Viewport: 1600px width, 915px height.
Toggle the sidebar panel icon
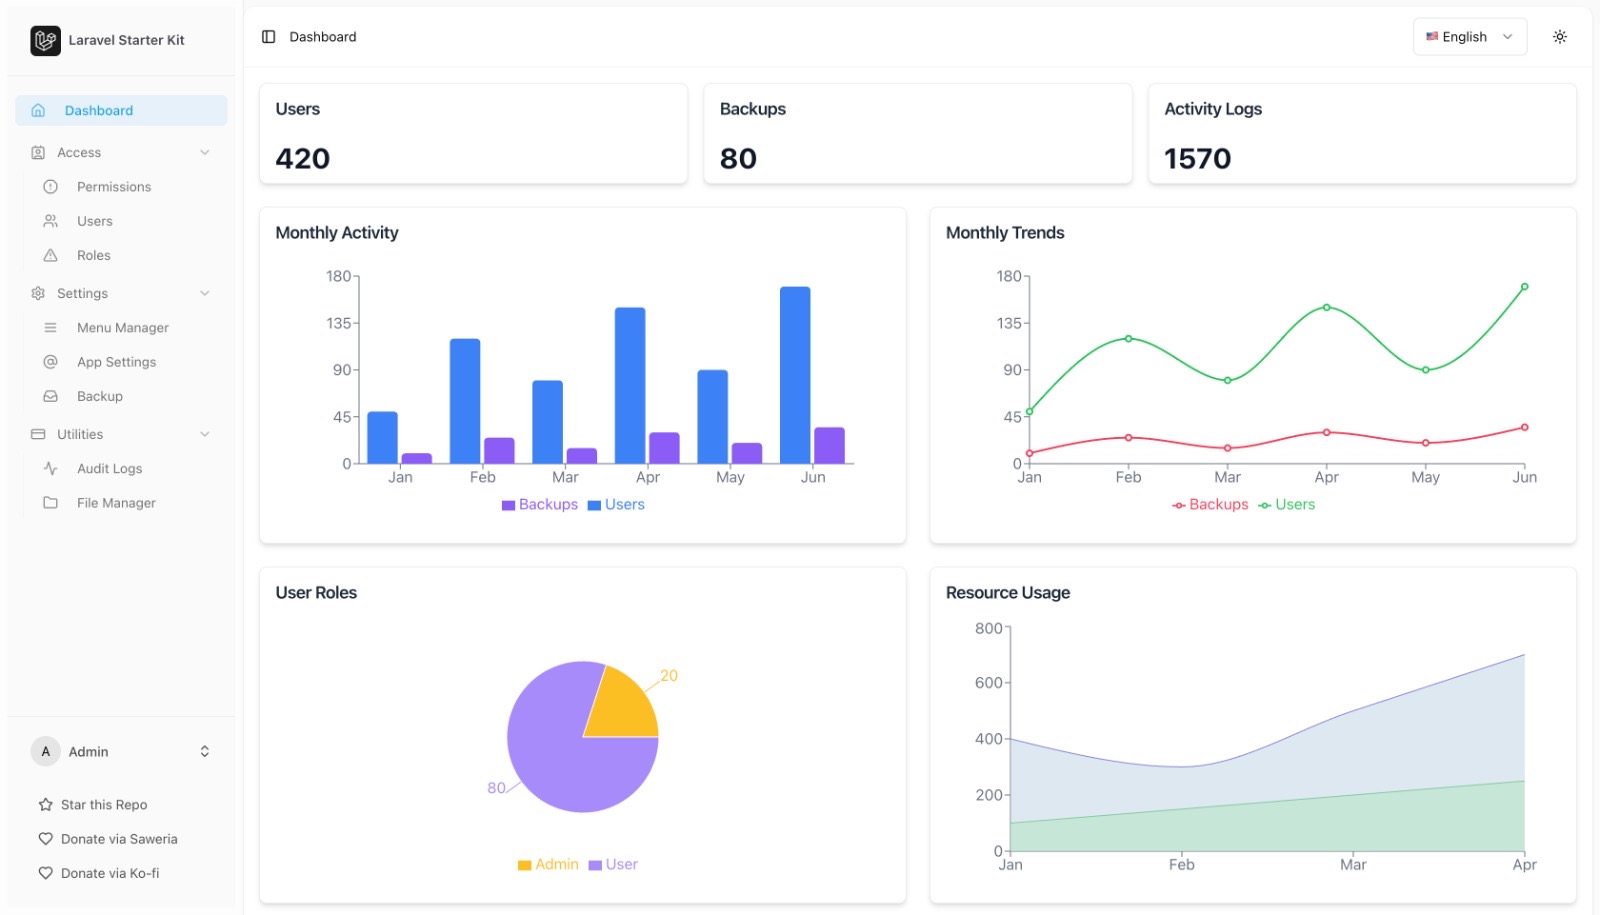pos(268,37)
